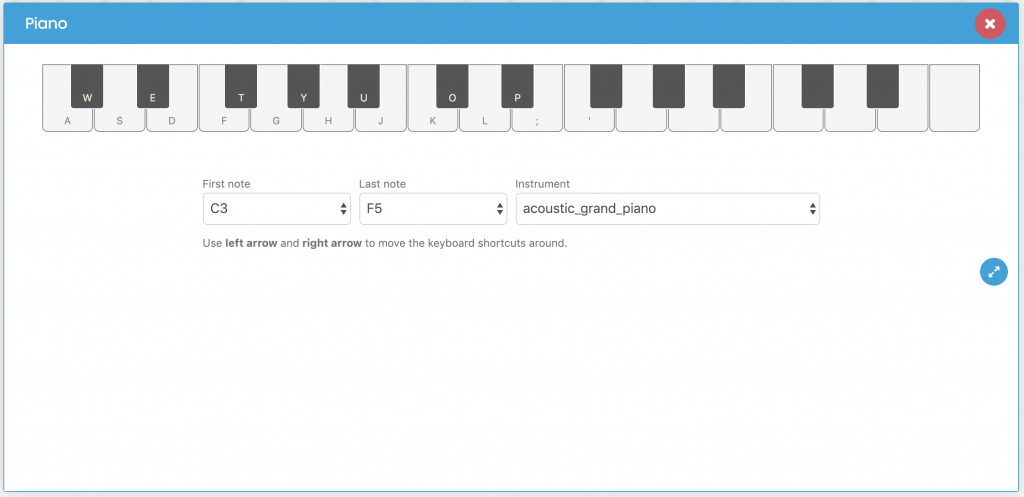Play the black piano key labeled P

click(x=518, y=86)
